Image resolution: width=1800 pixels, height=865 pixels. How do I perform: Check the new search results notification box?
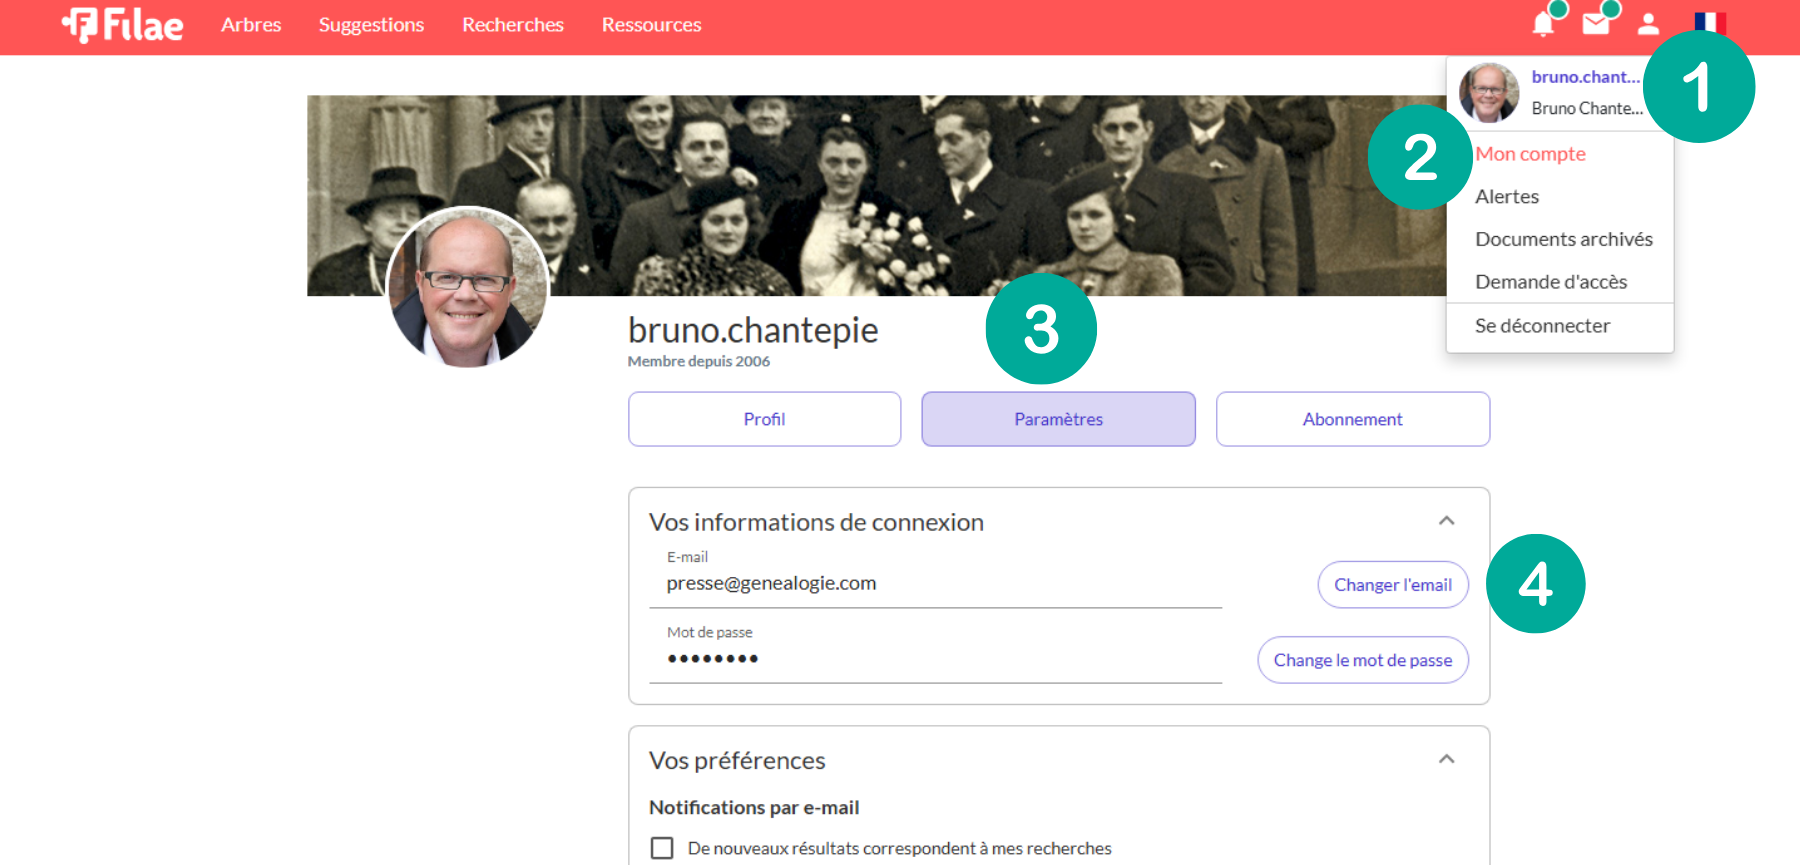point(662,848)
